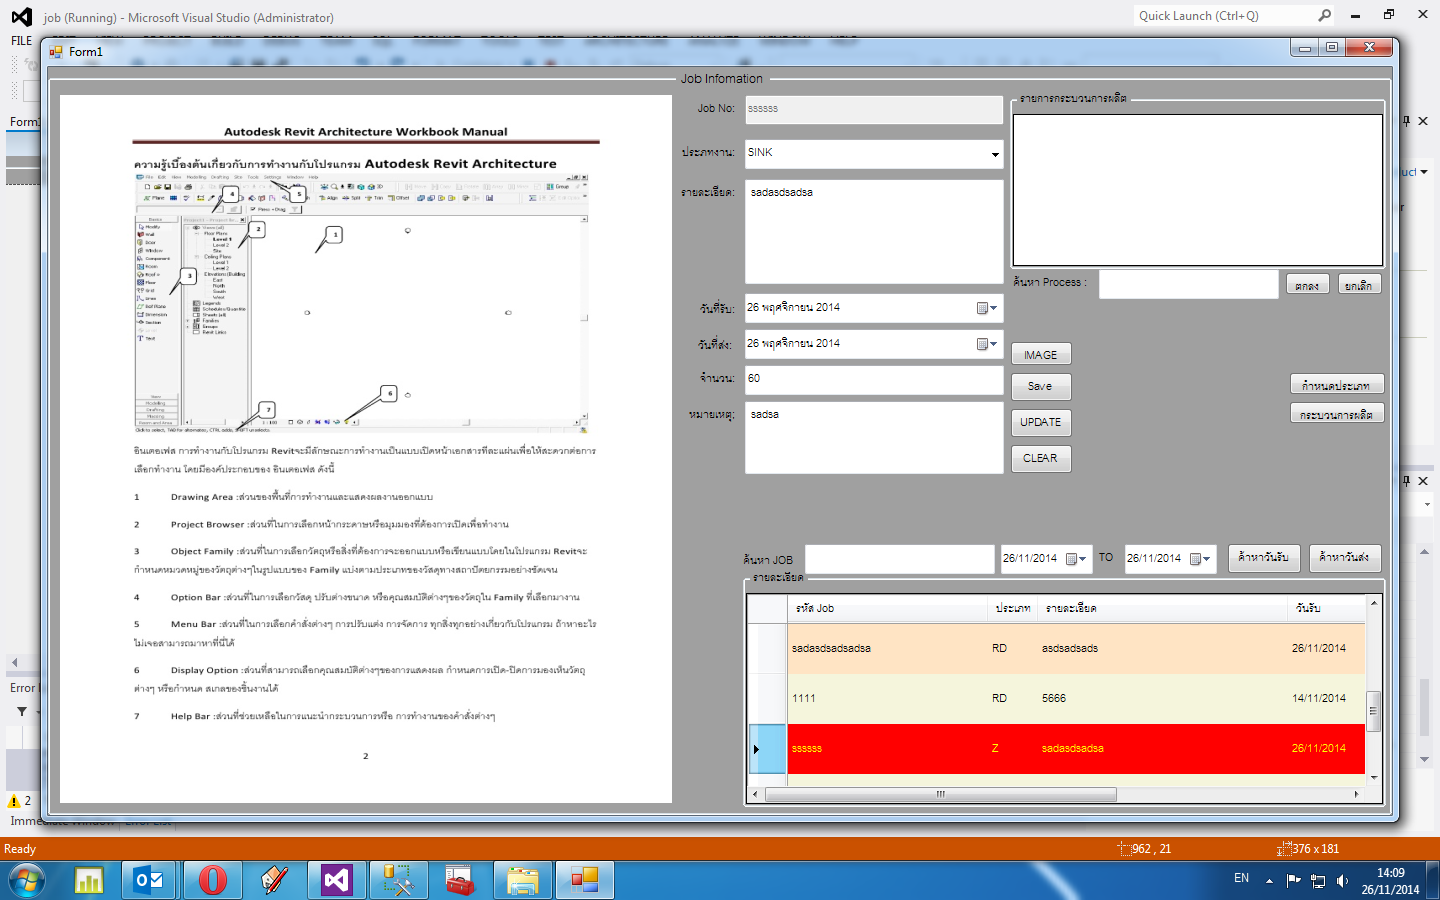Image resolution: width=1440 pixels, height=900 pixels.
Task: Click the job grid scroll right arrow
Action: [x=1357, y=794]
